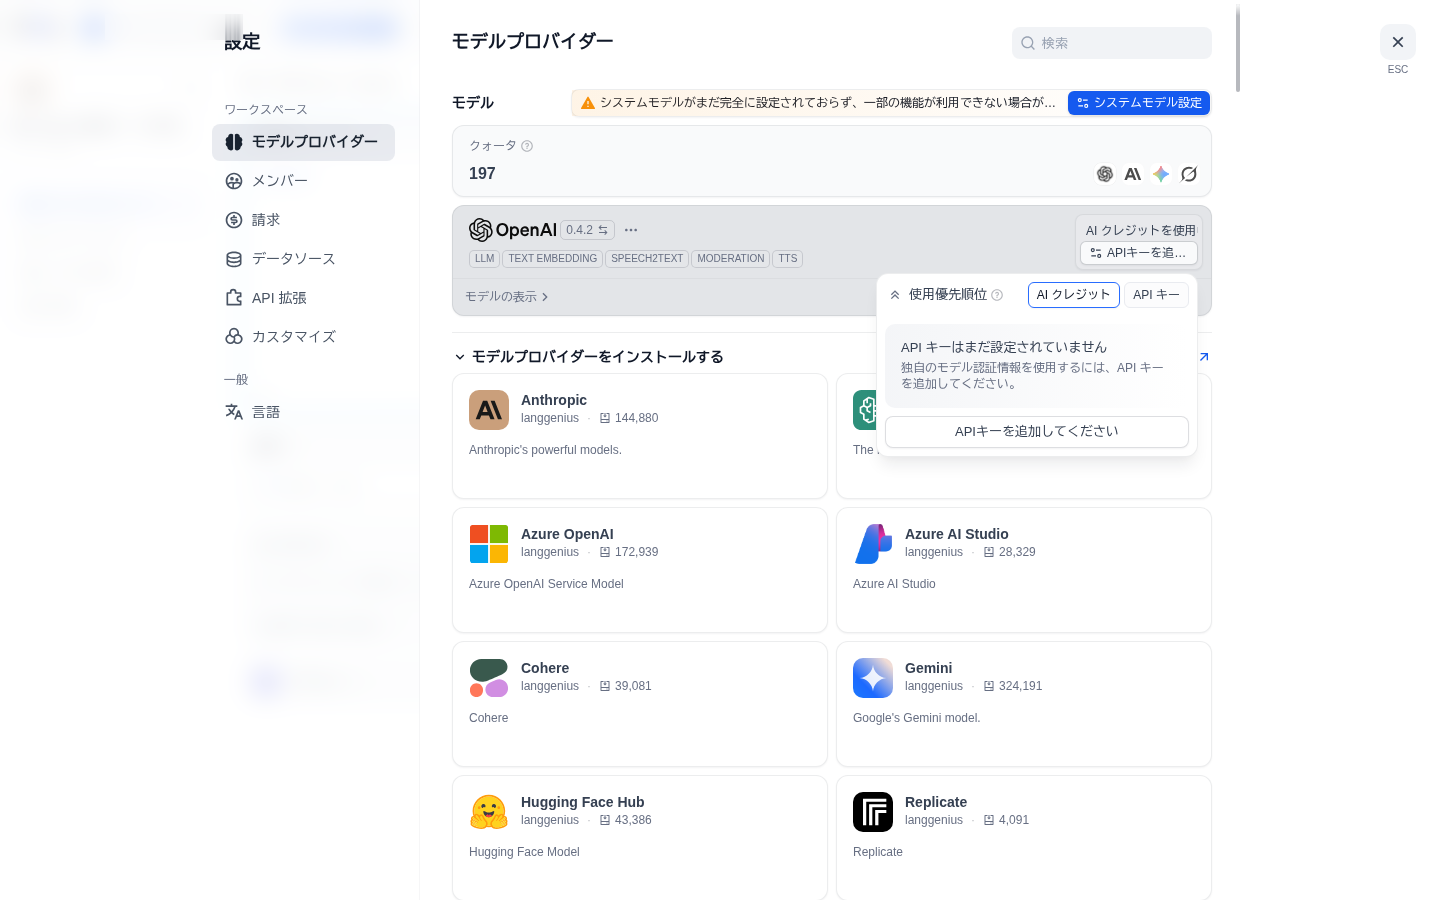Open API 拡張 settings page
This screenshot has height=900, width=1440.
(x=303, y=298)
